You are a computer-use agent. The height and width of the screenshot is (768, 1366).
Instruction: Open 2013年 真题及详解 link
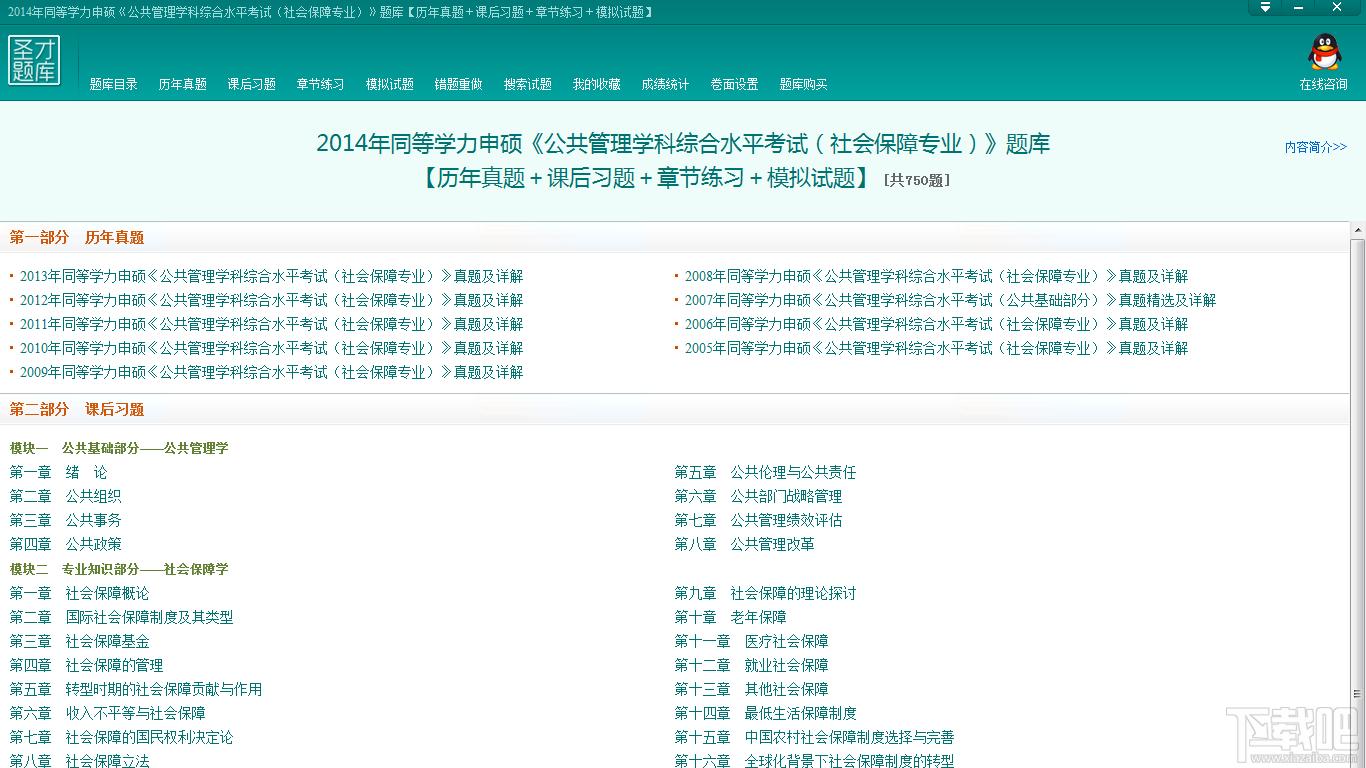point(271,277)
